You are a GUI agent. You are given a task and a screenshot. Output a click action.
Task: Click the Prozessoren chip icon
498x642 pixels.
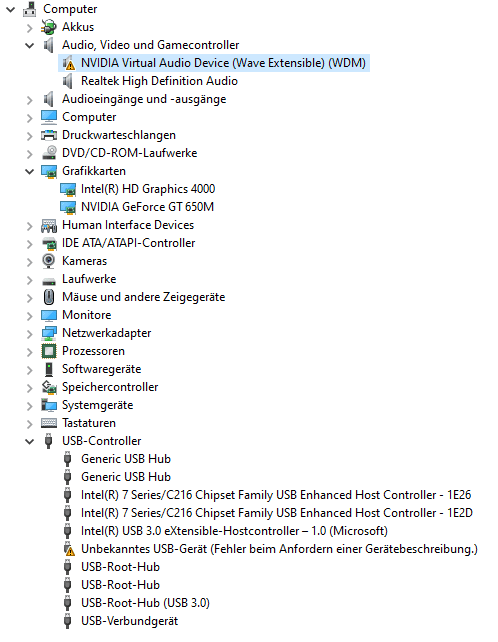coord(49,351)
